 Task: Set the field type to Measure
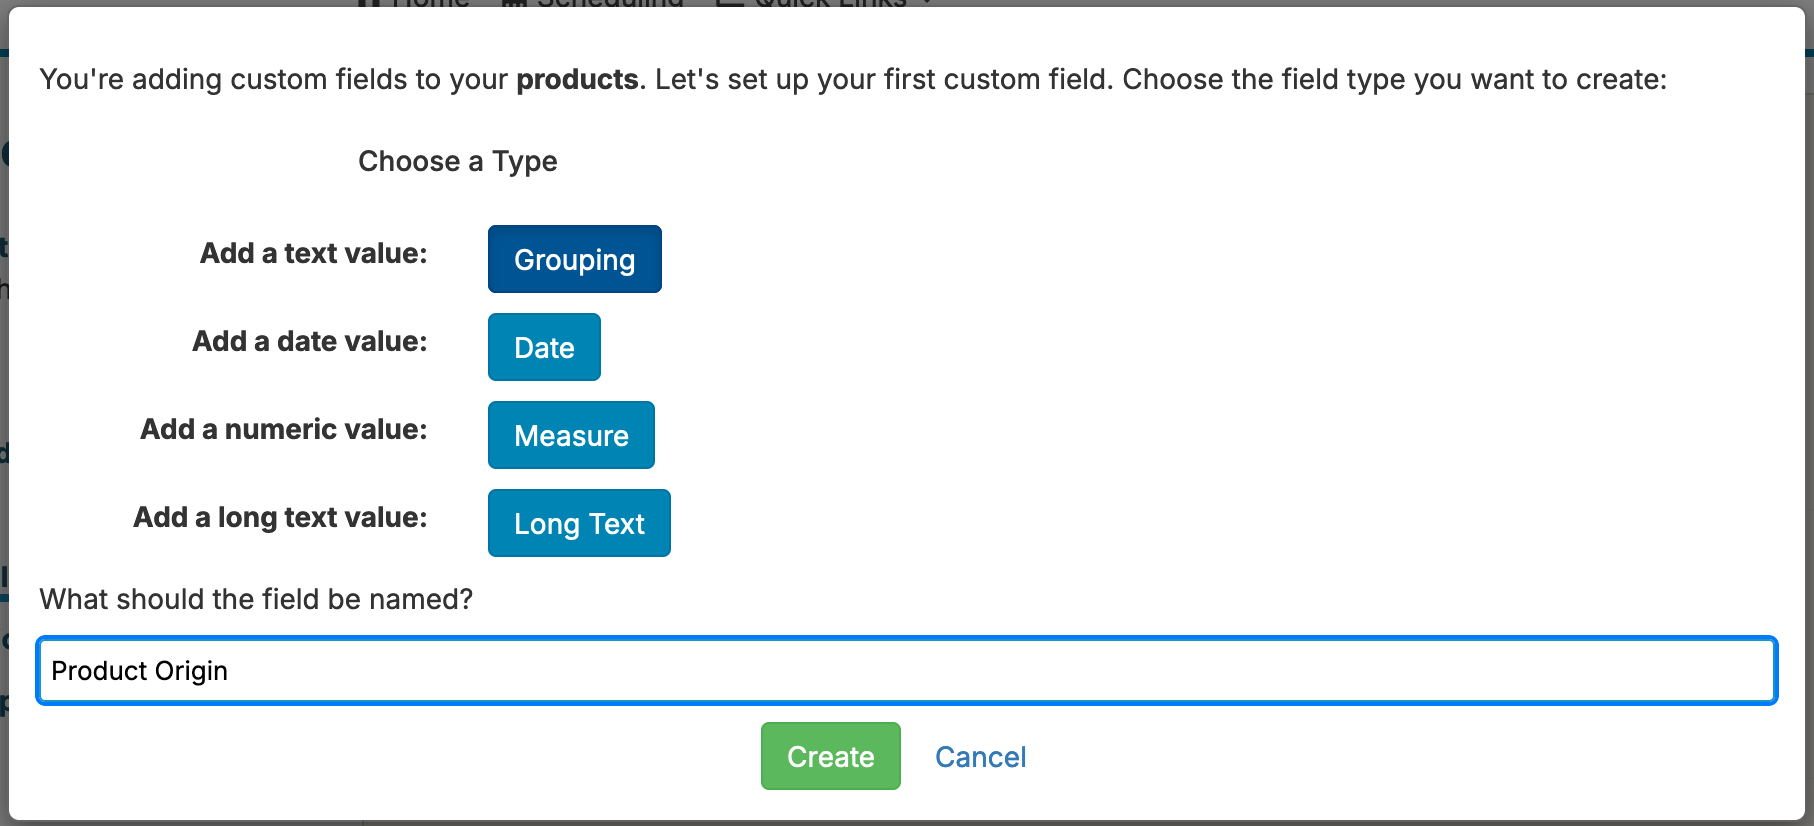click(571, 435)
